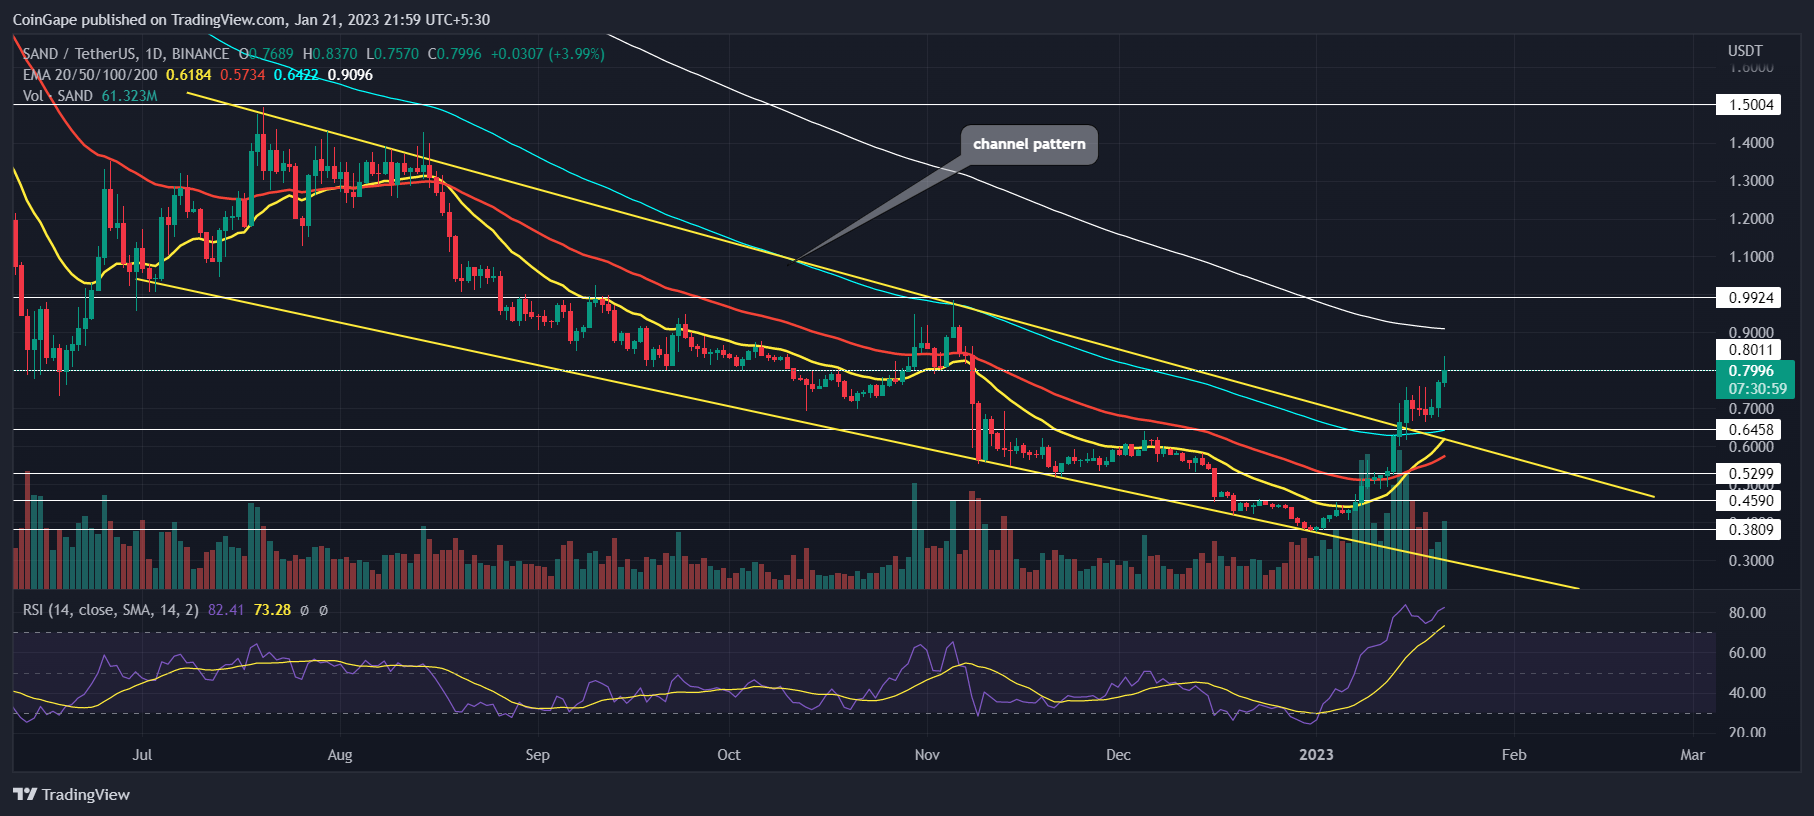Click the EMA 20 value 0.6184
This screenshot has width=1814, height=816.
tap(189, 75)
